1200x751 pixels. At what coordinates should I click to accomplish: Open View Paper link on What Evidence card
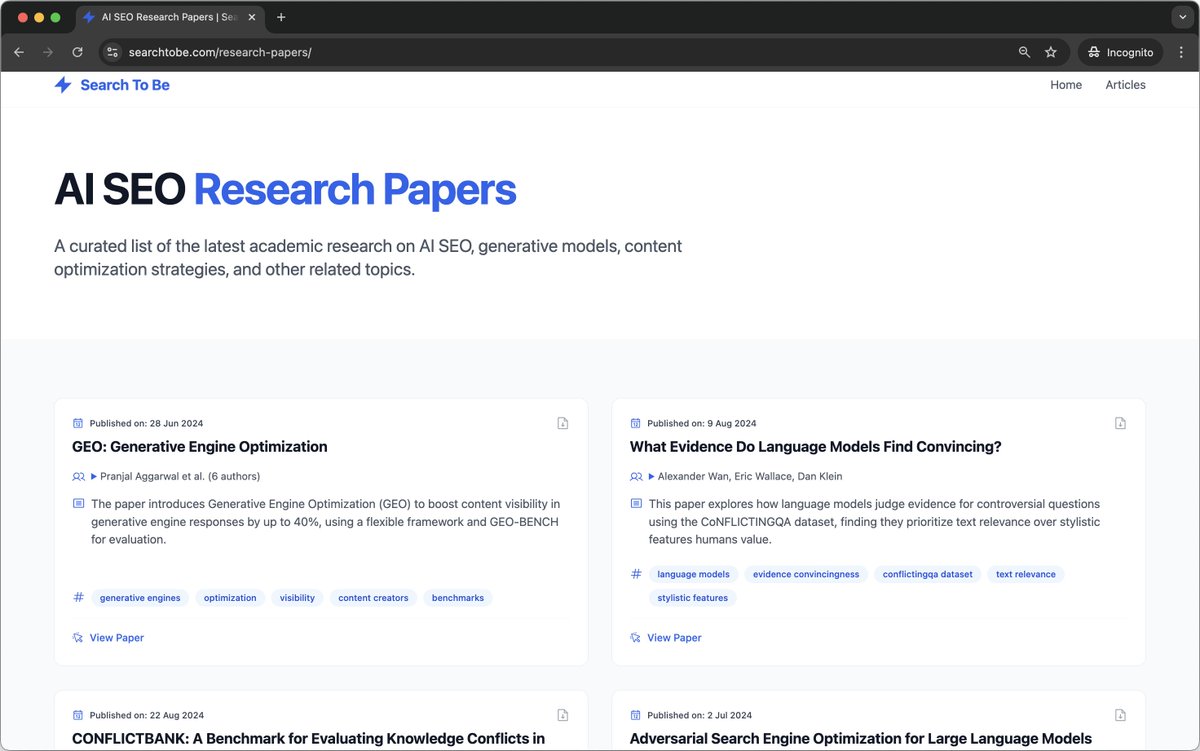pyautogui.click(x=674, y=638)
